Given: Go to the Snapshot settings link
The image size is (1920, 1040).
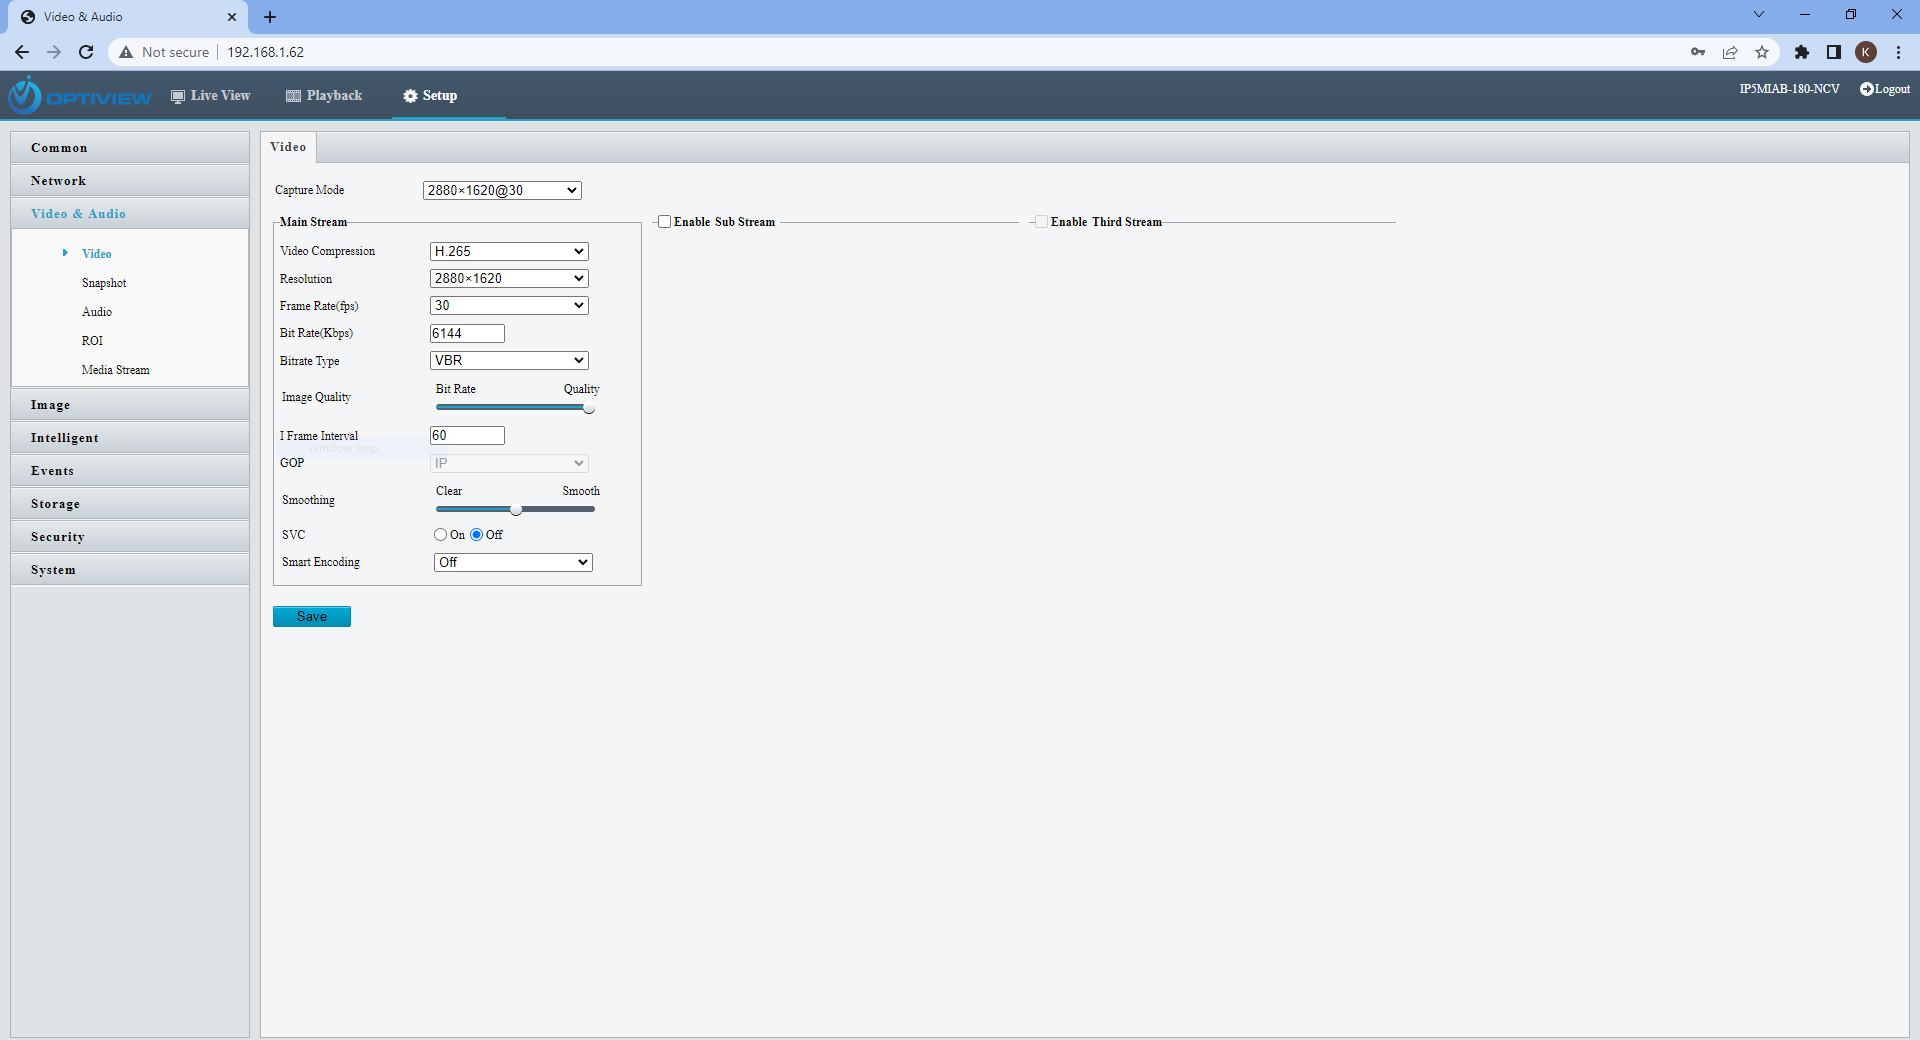Looking at the screenshot, I should pyautogui.click(x=104, y=283).
